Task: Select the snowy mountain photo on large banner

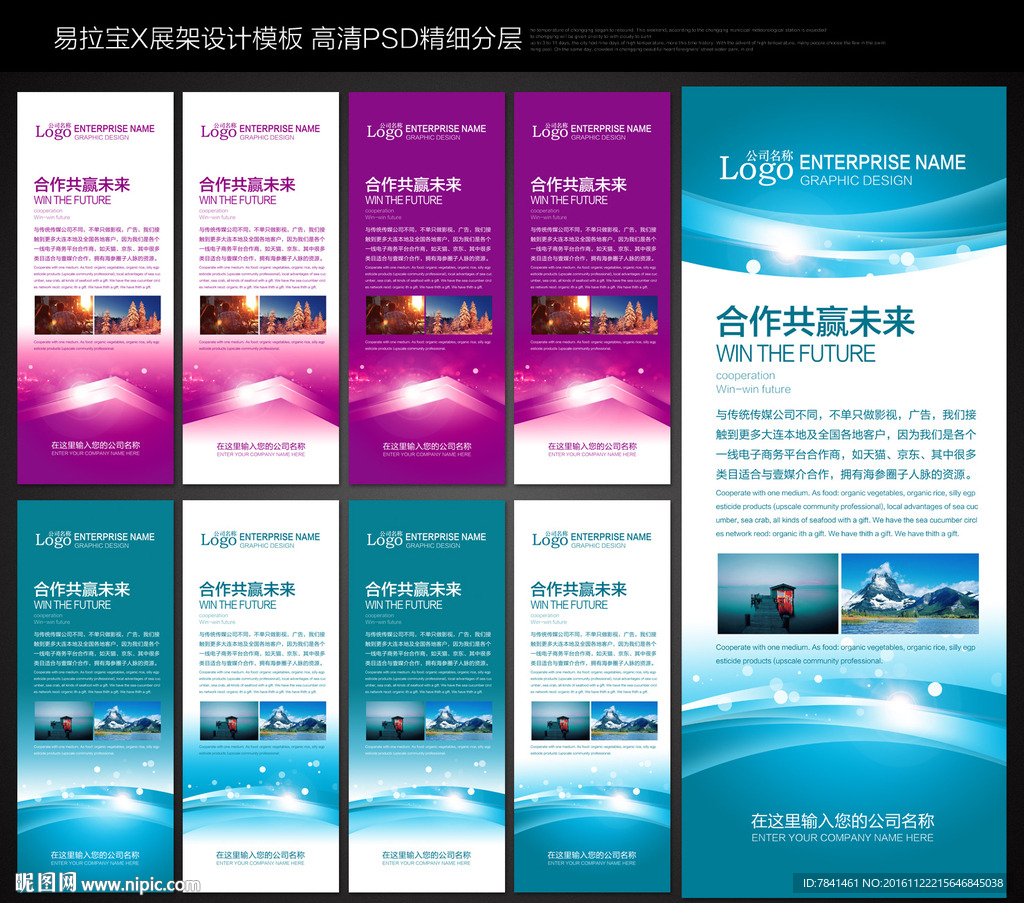Action: [x=910, y=594]
